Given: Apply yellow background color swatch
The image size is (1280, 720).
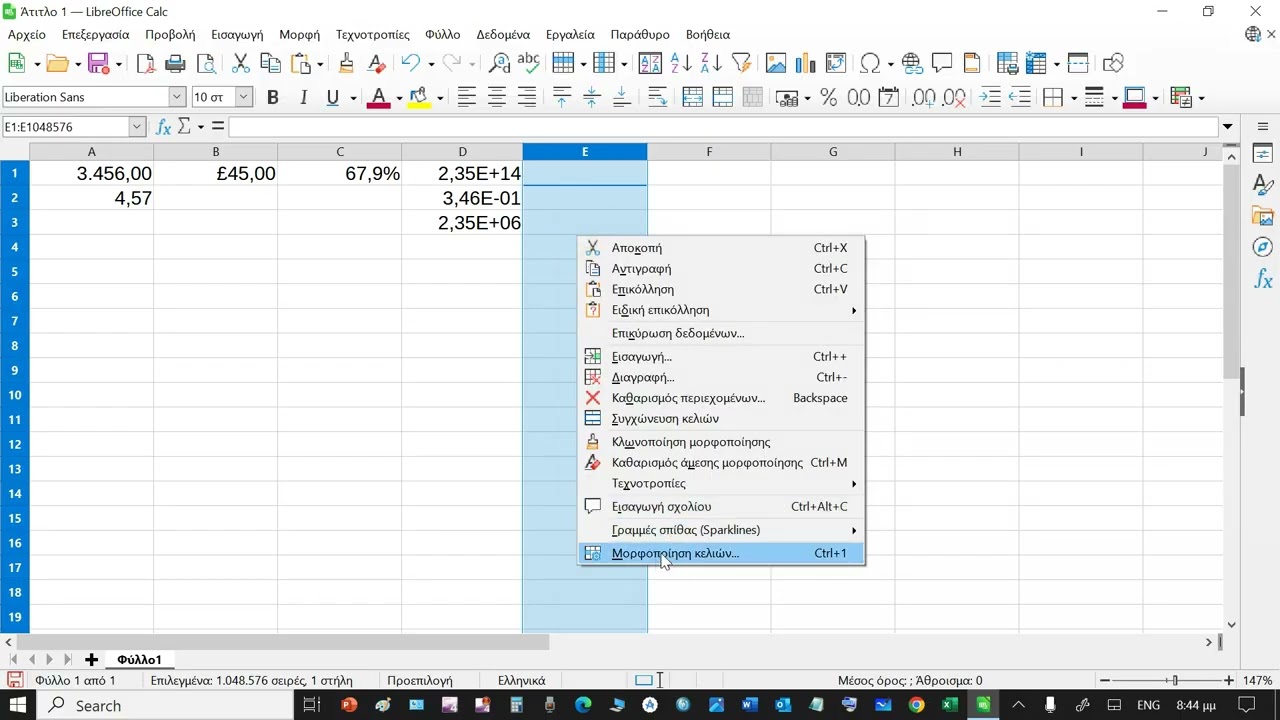Looking at the screenshot, I should [x=419, y=97].
